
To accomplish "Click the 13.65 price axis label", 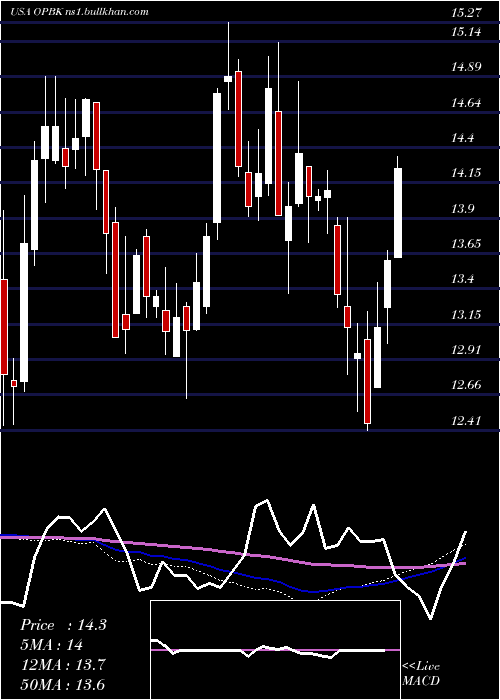I will [x=466, y=244].
